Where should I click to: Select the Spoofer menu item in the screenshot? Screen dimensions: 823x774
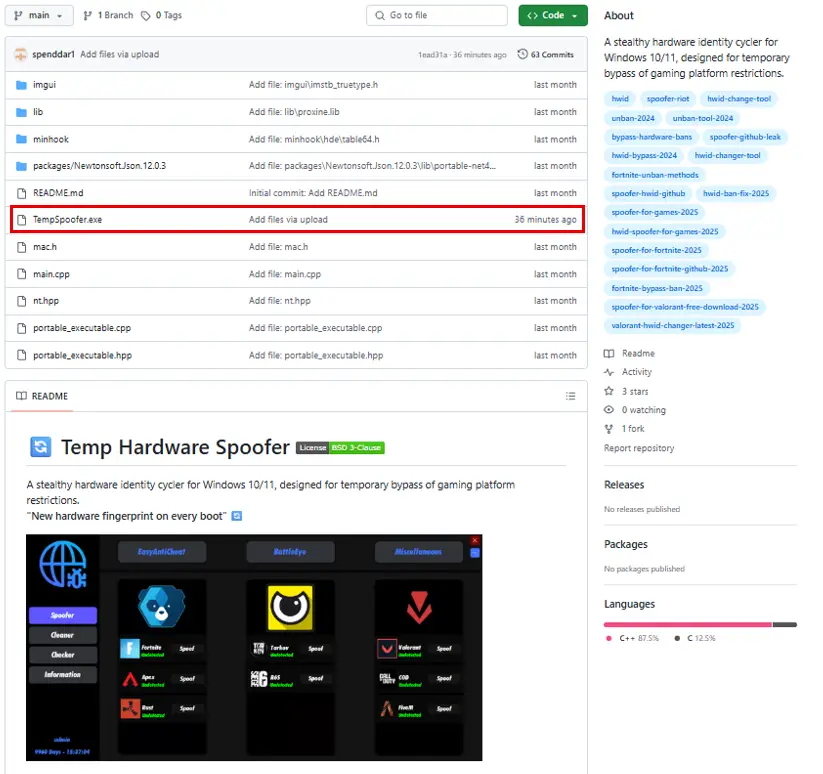pyautogui.click(x=62, y=615)
